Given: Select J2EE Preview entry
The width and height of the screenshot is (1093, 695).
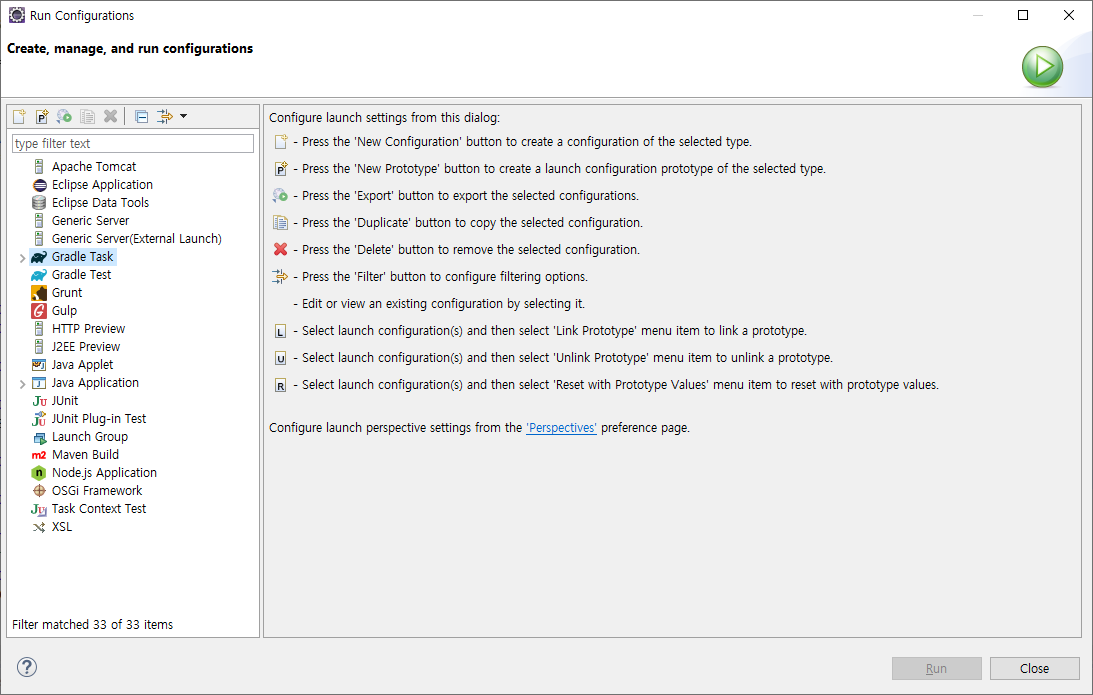Looking at the screenshot, I should [x=86, y=347].
